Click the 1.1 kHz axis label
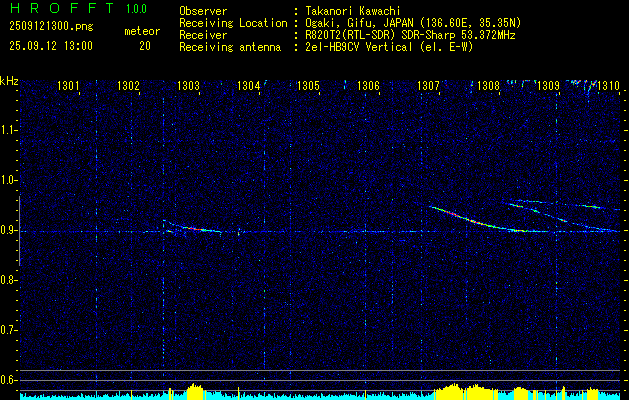 click(8, 130)
